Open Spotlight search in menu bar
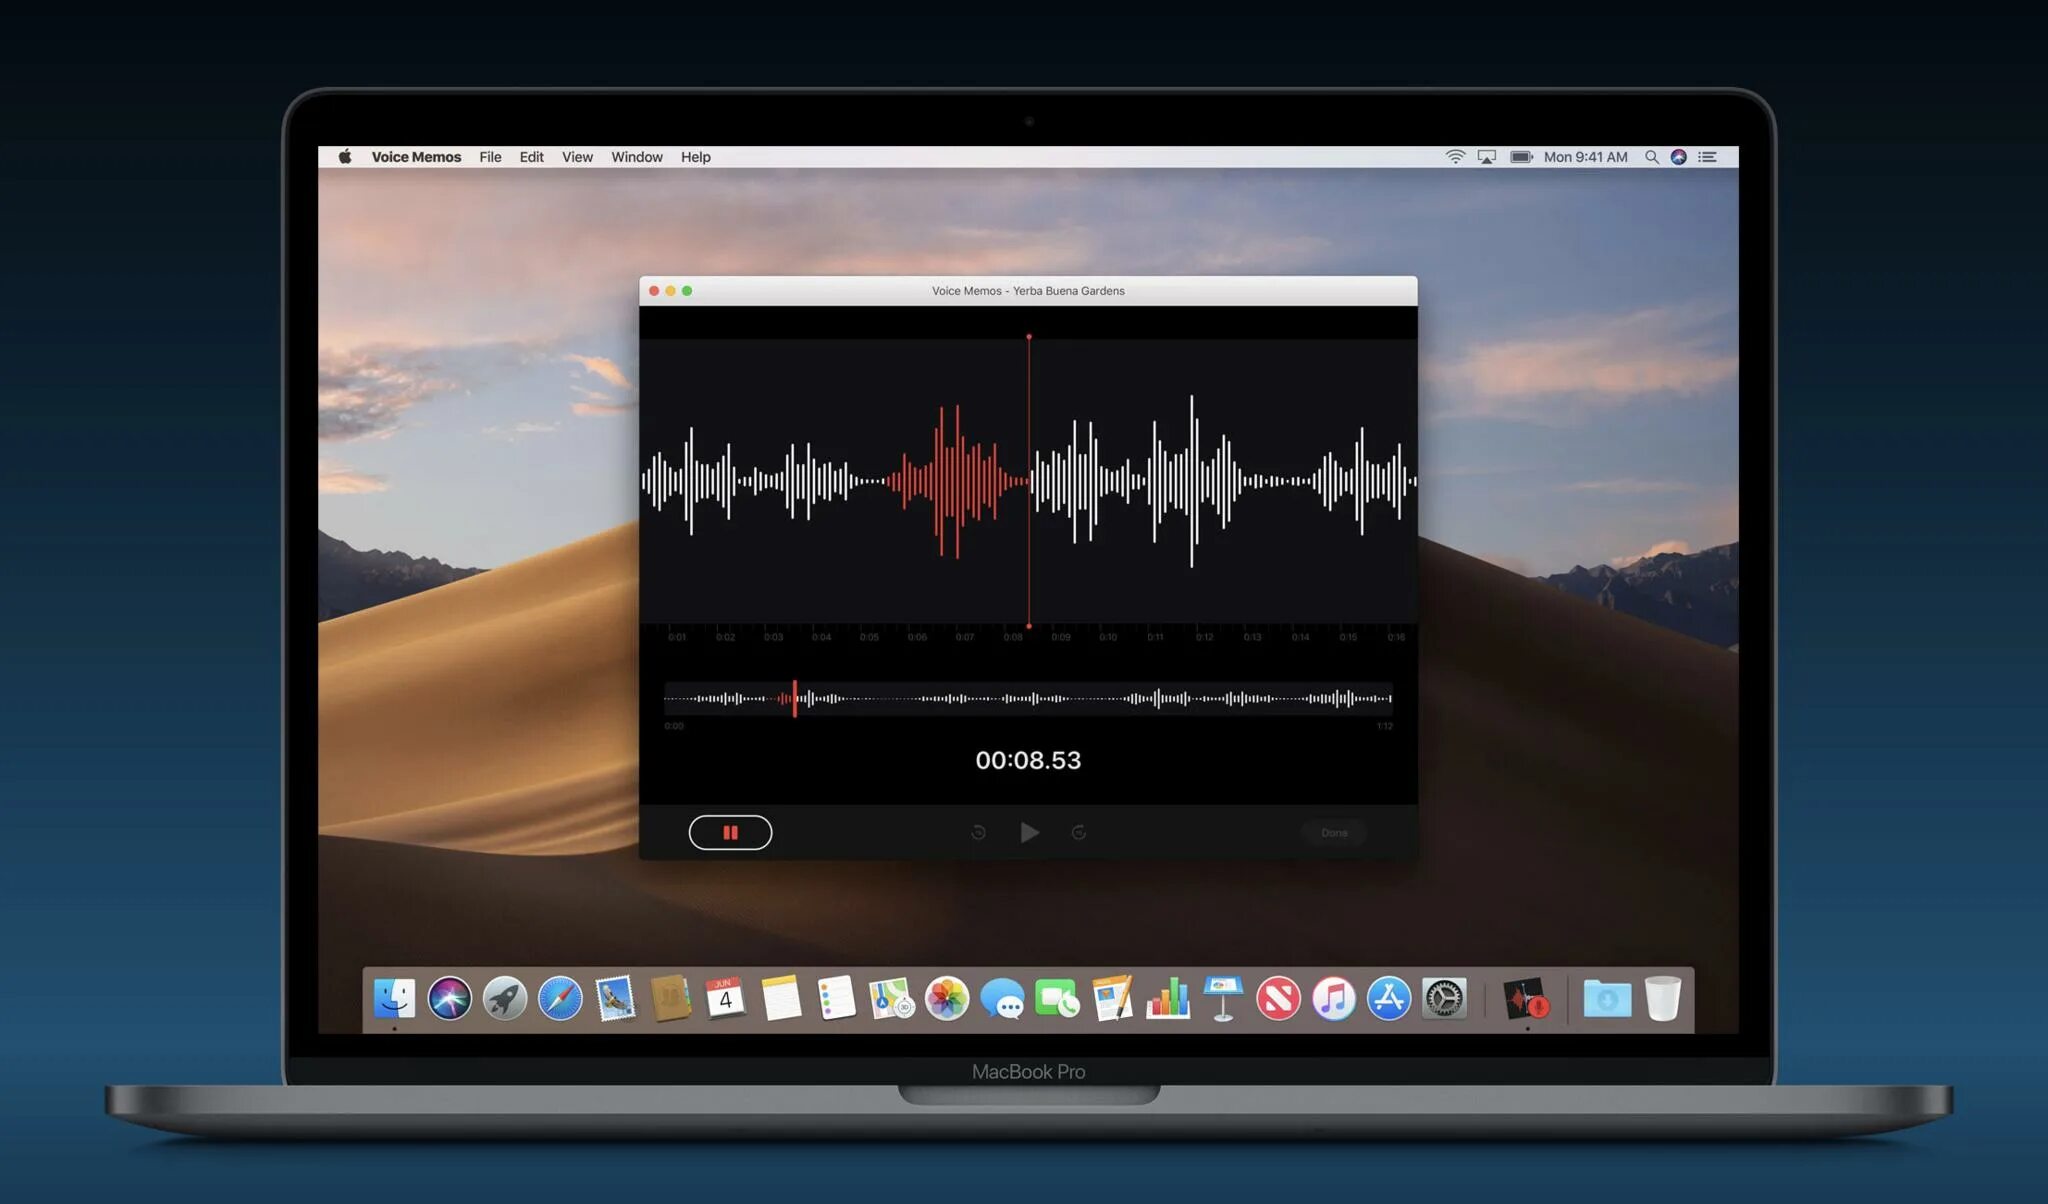2048x1204 pixels. (x=1652, y=157)
